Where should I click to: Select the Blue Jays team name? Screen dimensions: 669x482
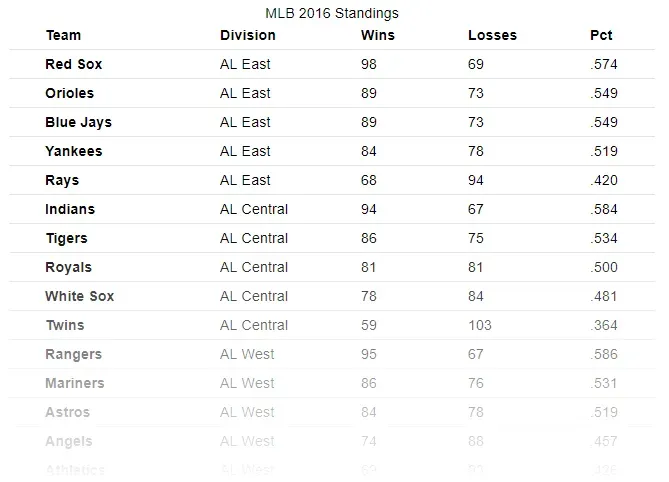click(78, 122)
